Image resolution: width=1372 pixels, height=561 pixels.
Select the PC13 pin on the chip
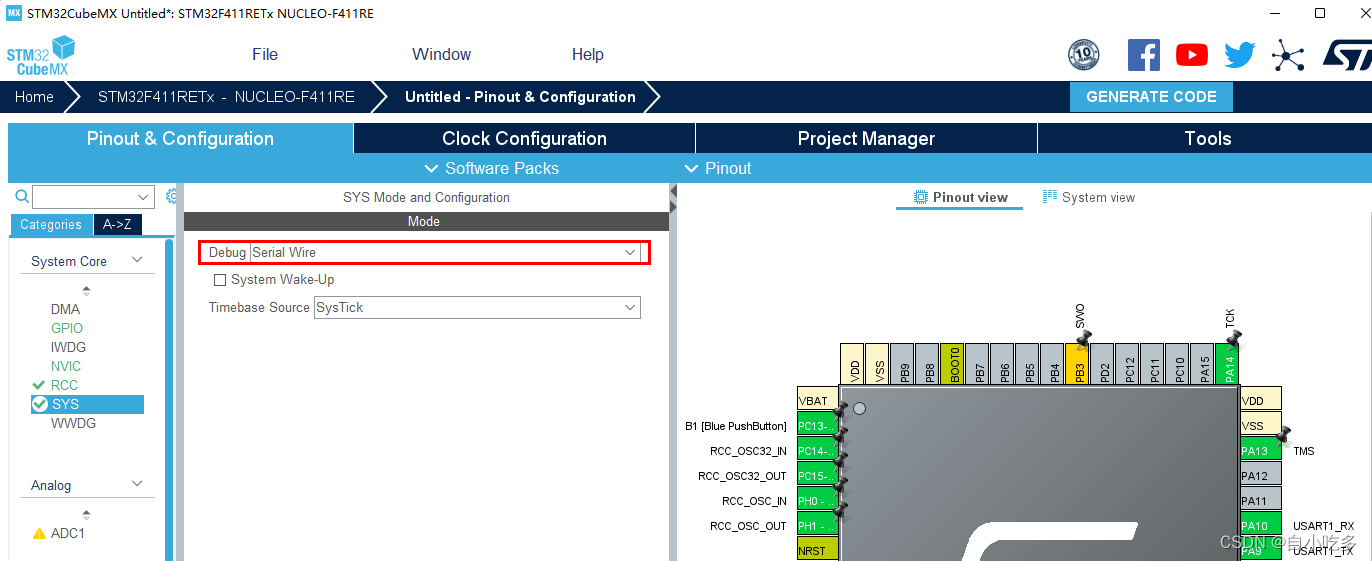click(x=817, y=425)
